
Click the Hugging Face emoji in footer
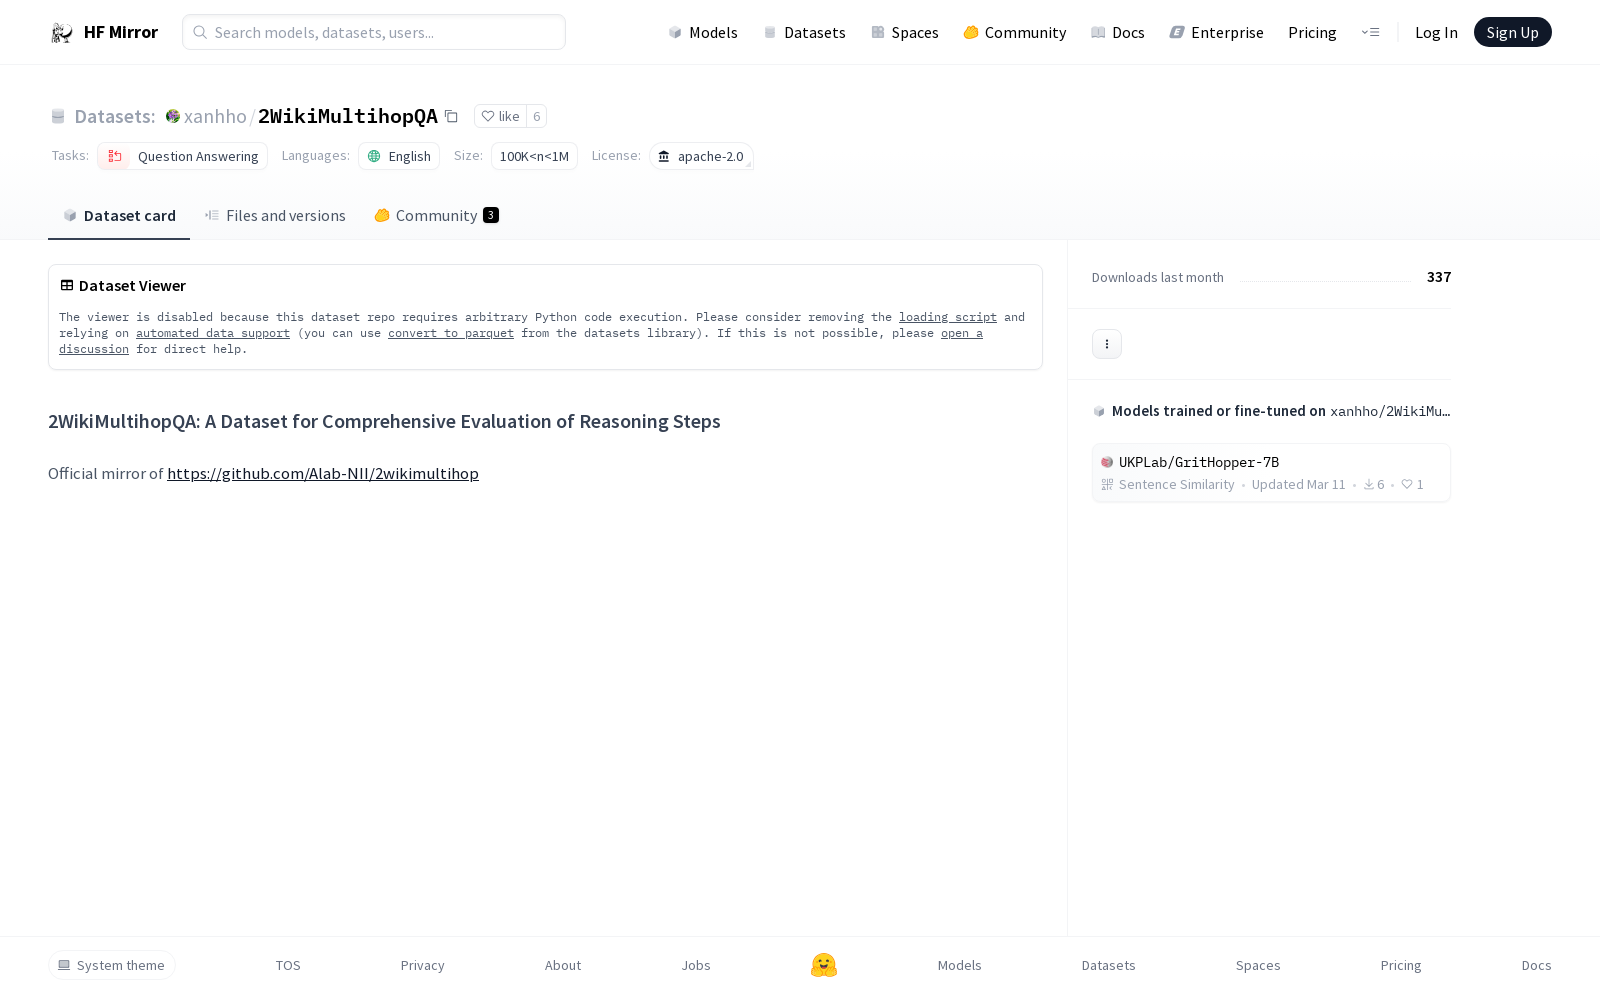[x=824, y=965]
